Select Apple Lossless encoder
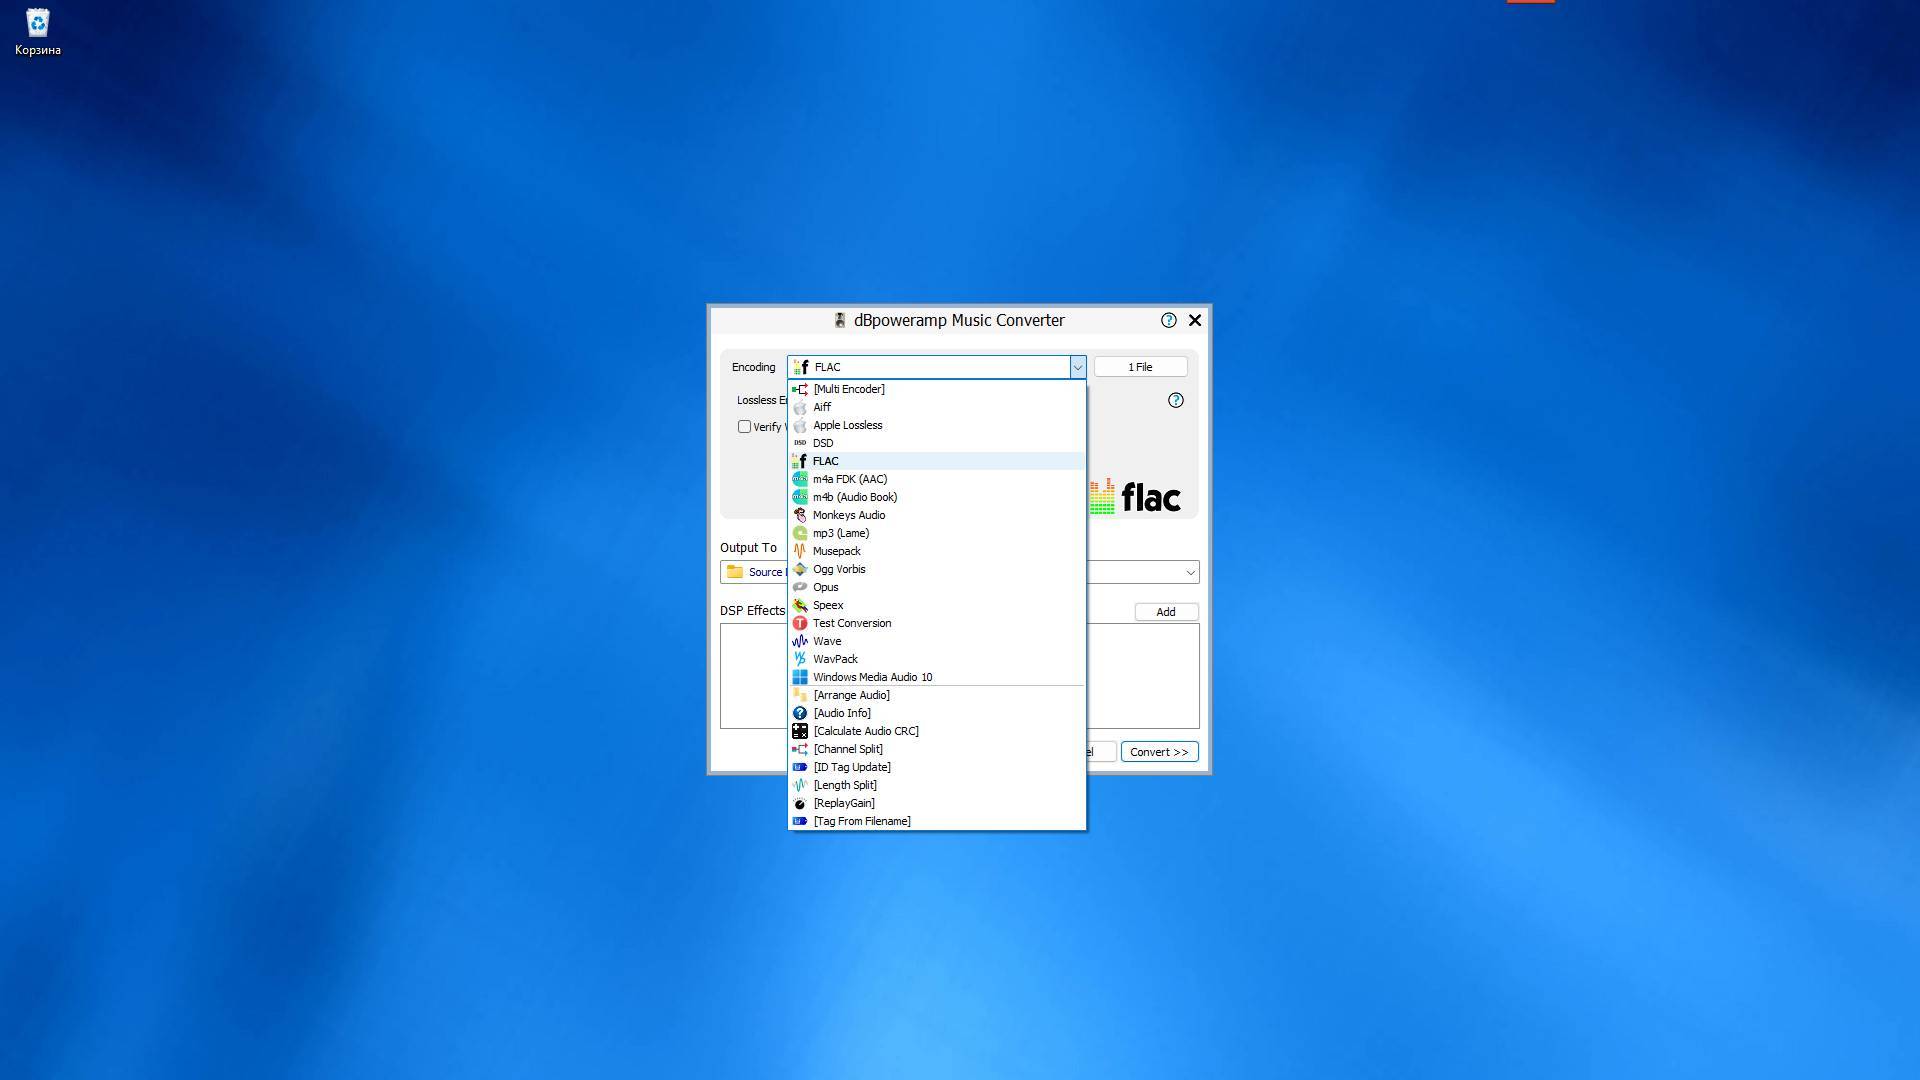 (x=937, y=425)
